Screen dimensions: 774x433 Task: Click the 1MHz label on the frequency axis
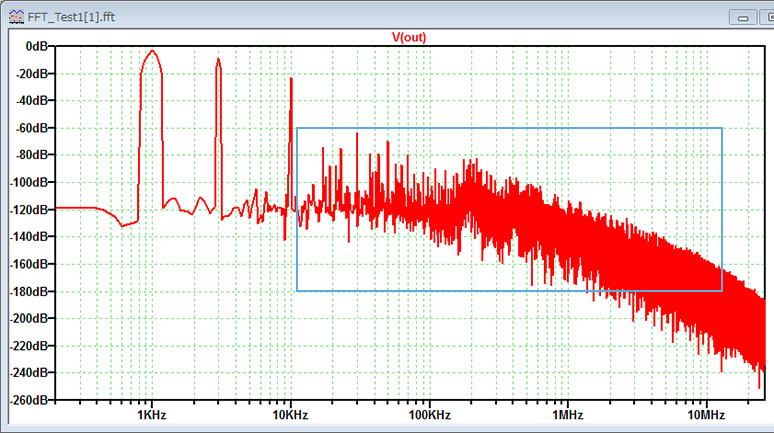pos(567,414)
